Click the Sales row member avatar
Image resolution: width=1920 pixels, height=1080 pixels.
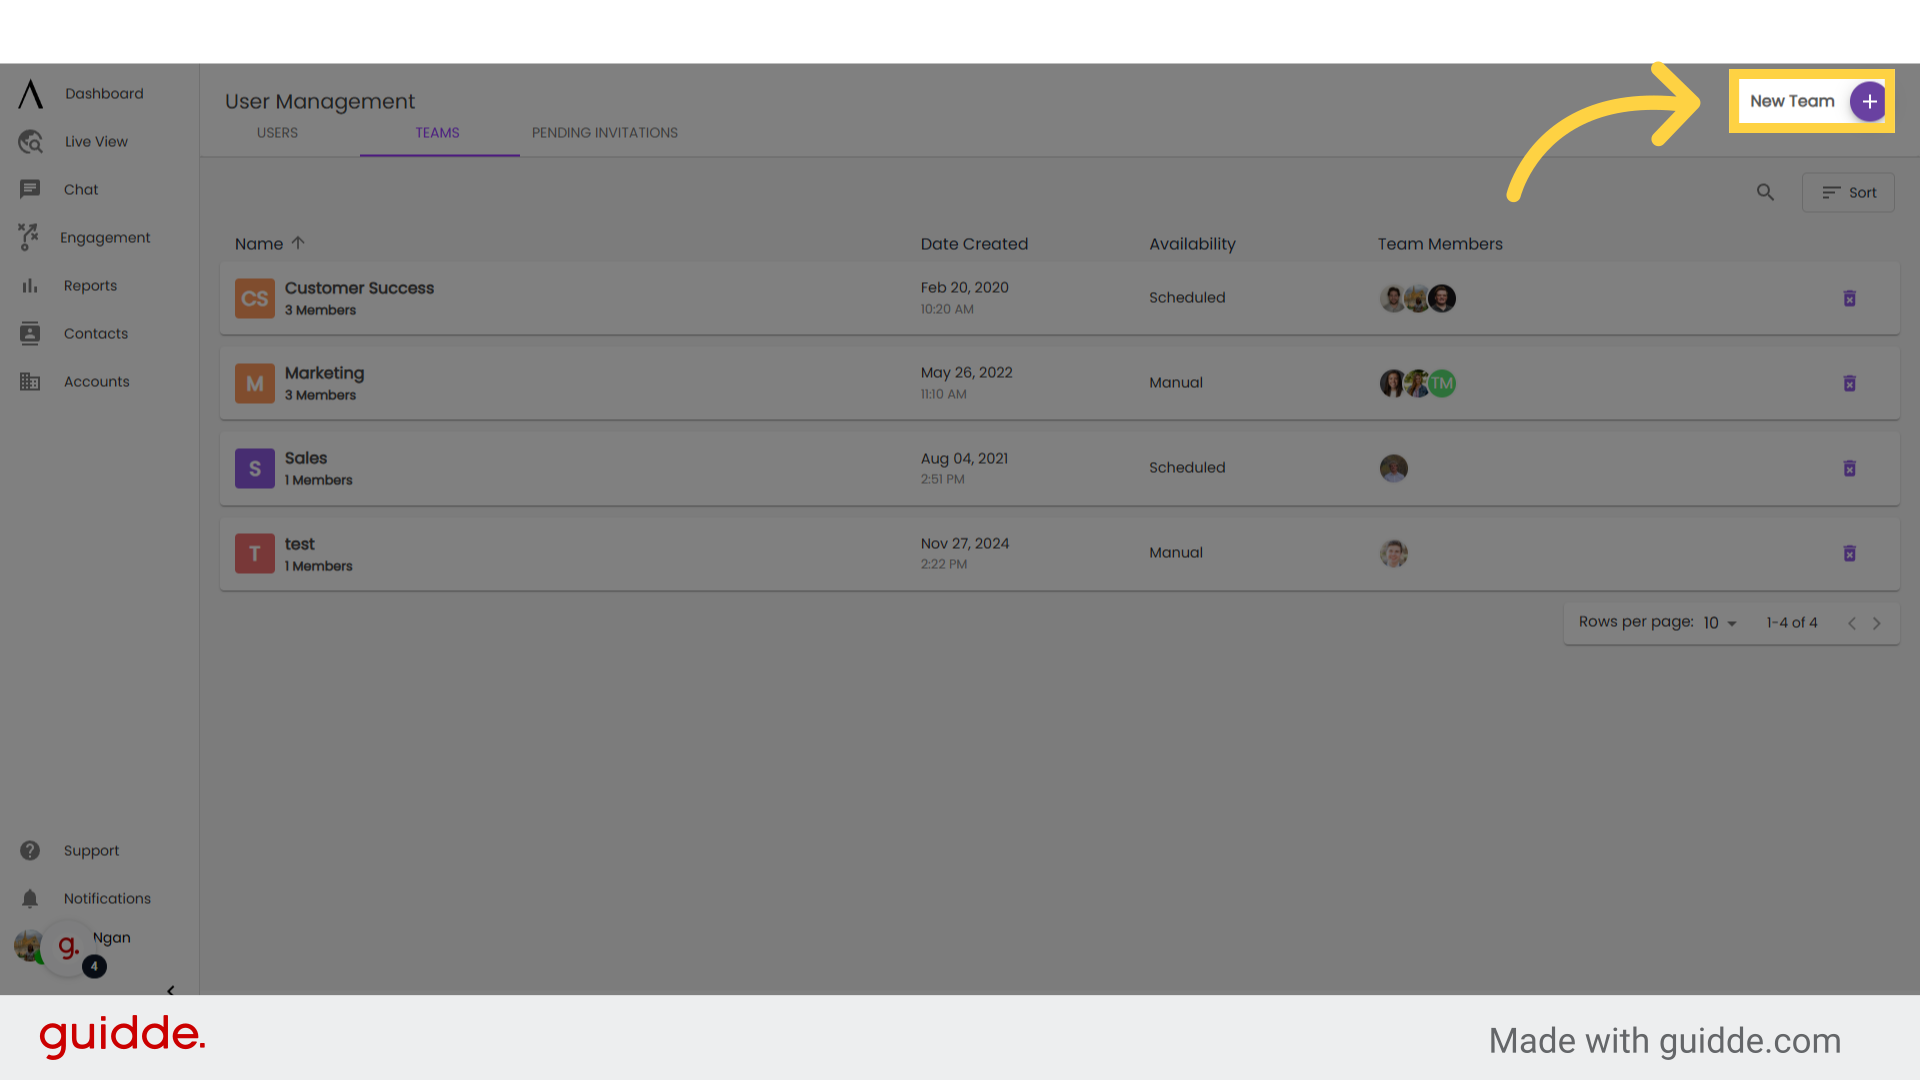click(1394, 468)
